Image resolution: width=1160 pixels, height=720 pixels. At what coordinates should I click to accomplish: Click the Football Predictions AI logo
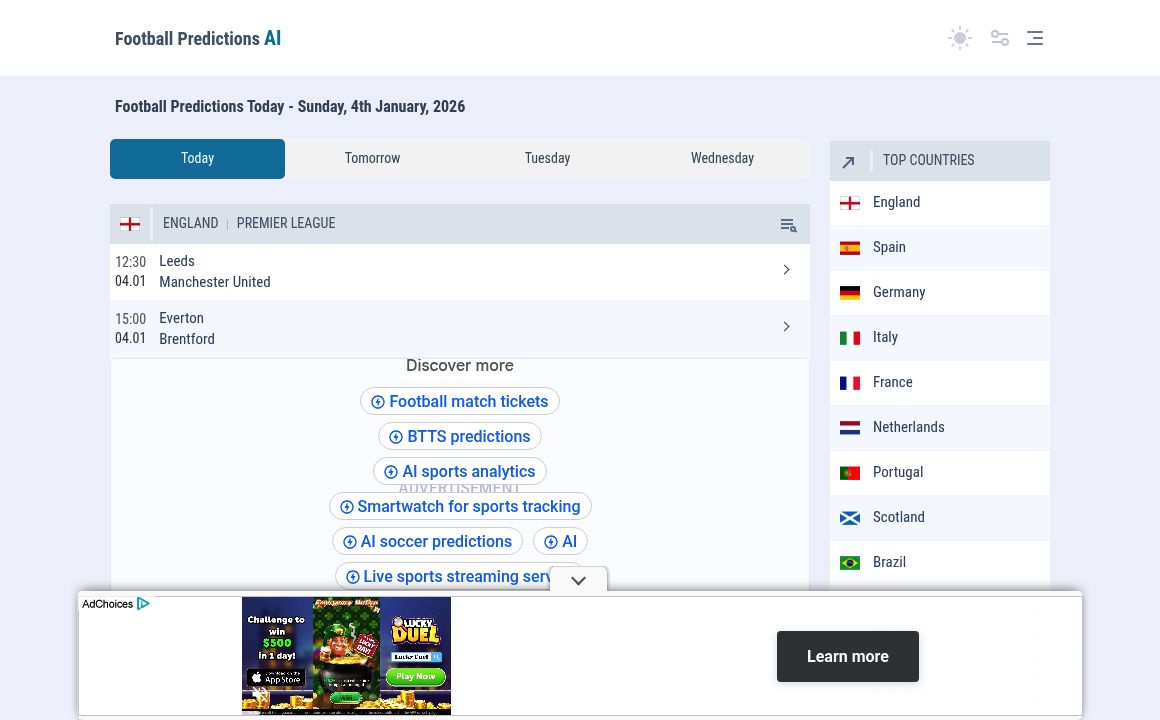pos(198,39)
